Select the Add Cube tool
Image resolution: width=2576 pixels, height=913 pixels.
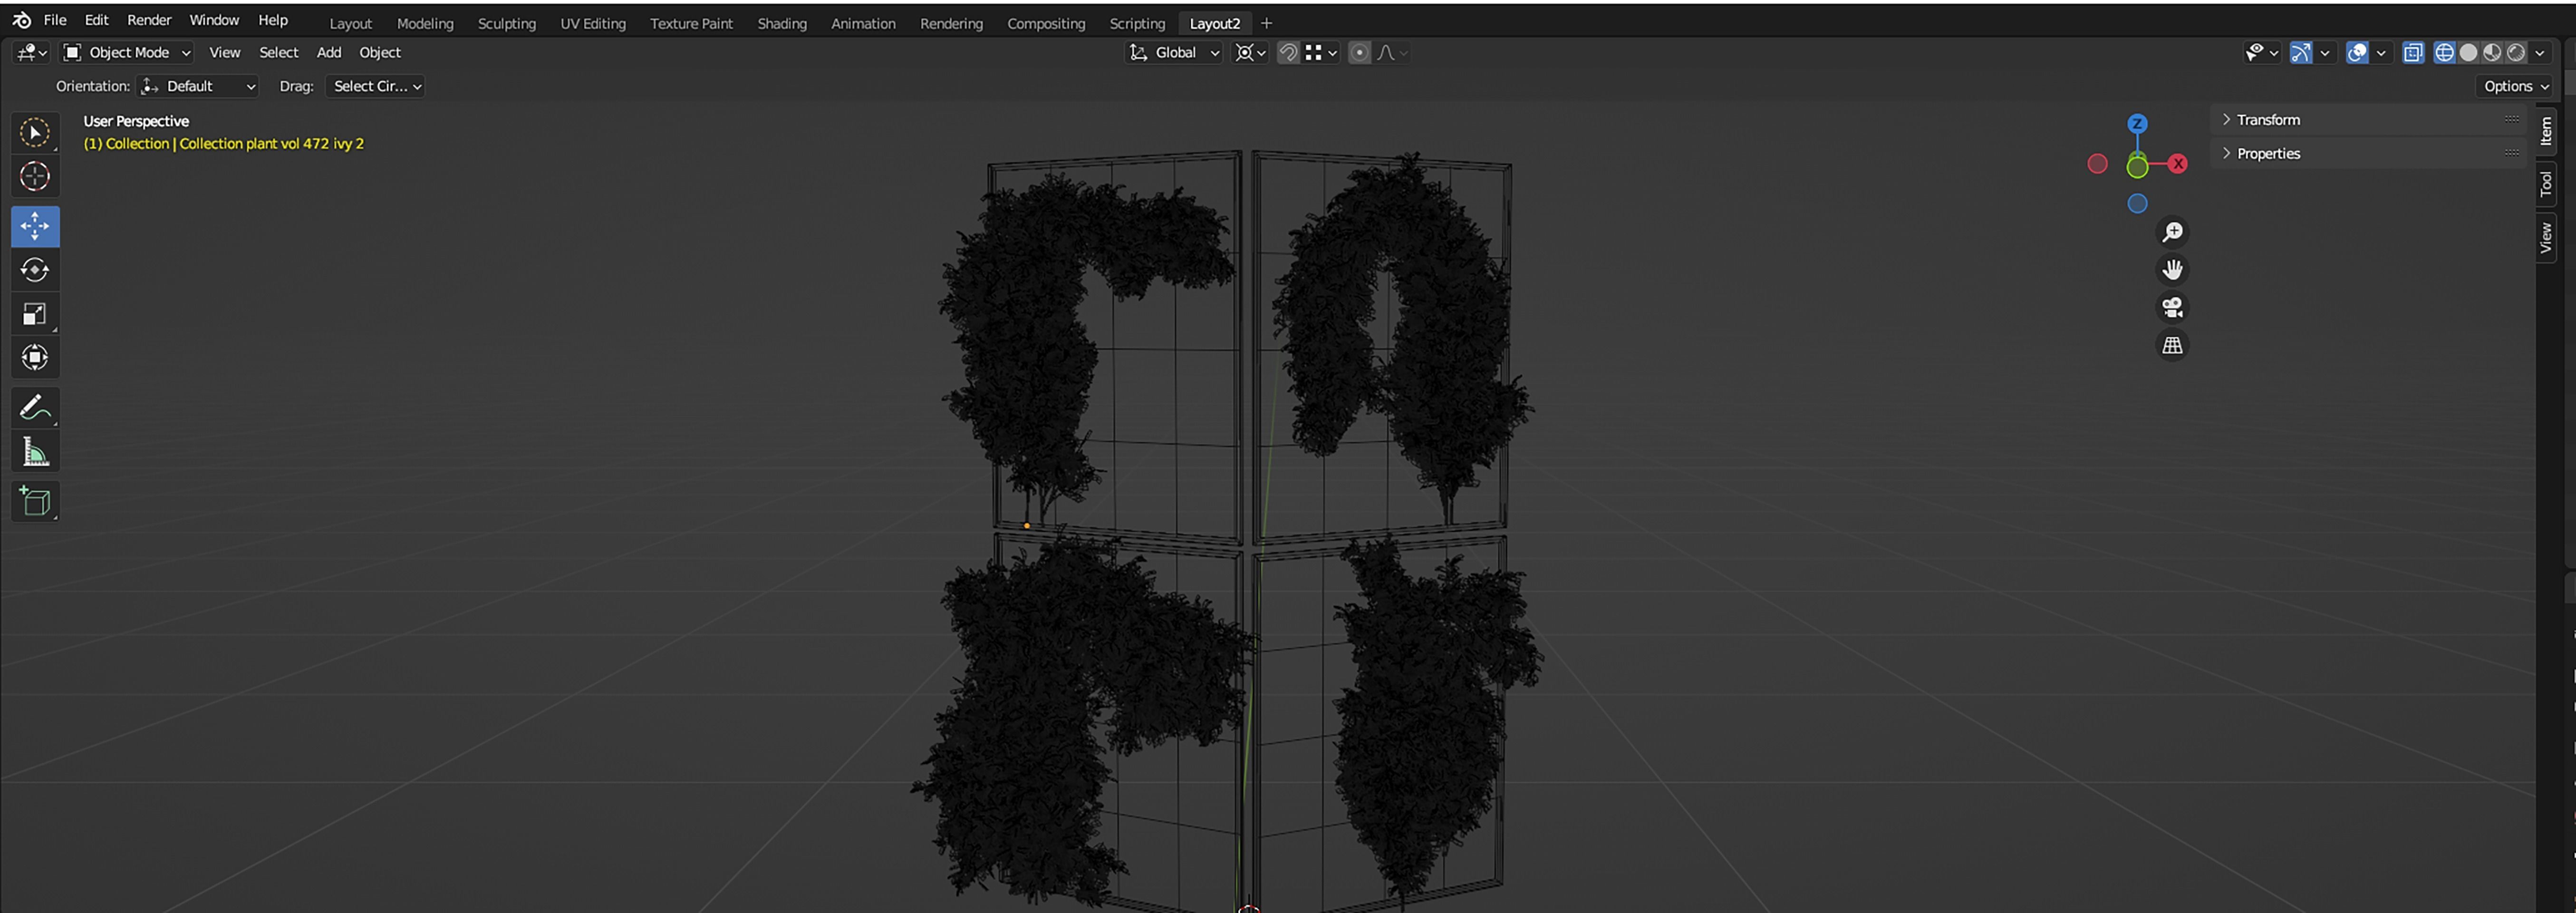point(35,502)
